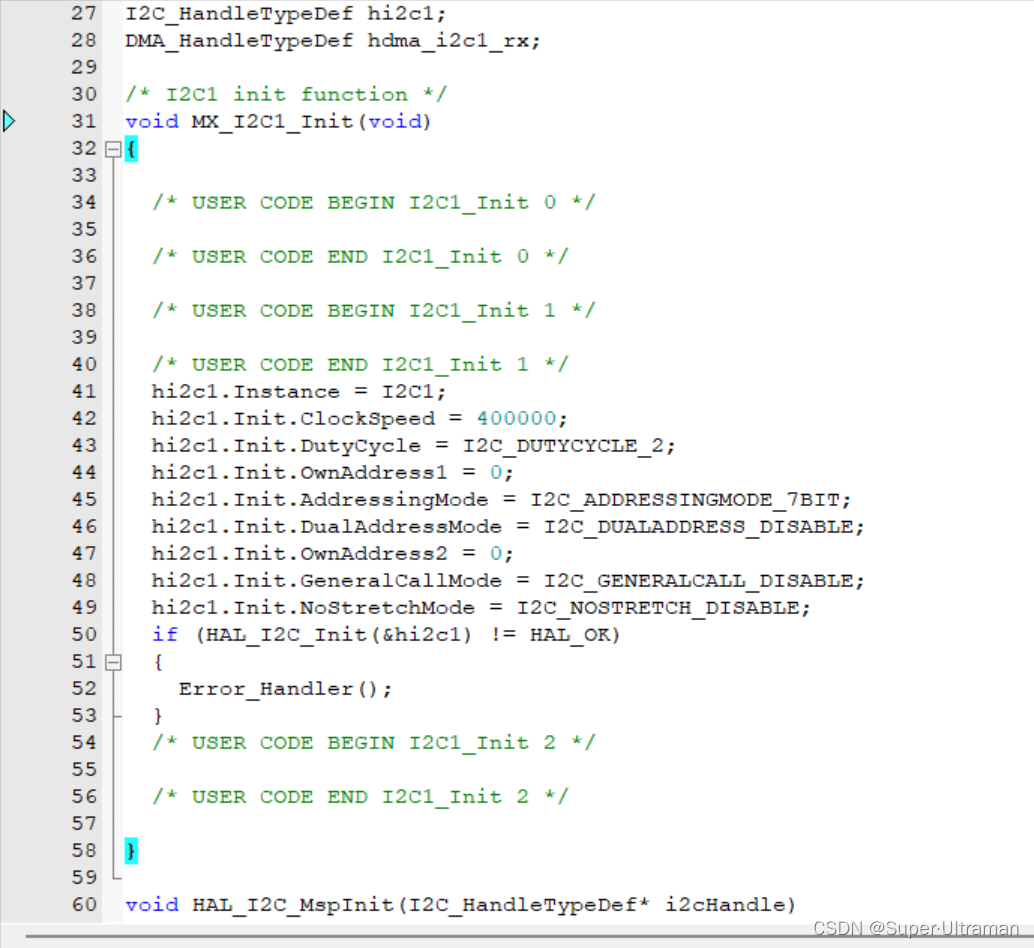This screenshot has height=948, width=1034.
Task: Click the USER CODE BEGIN I2C1_Init 0 comment
Action: click(x=371, y=202)
